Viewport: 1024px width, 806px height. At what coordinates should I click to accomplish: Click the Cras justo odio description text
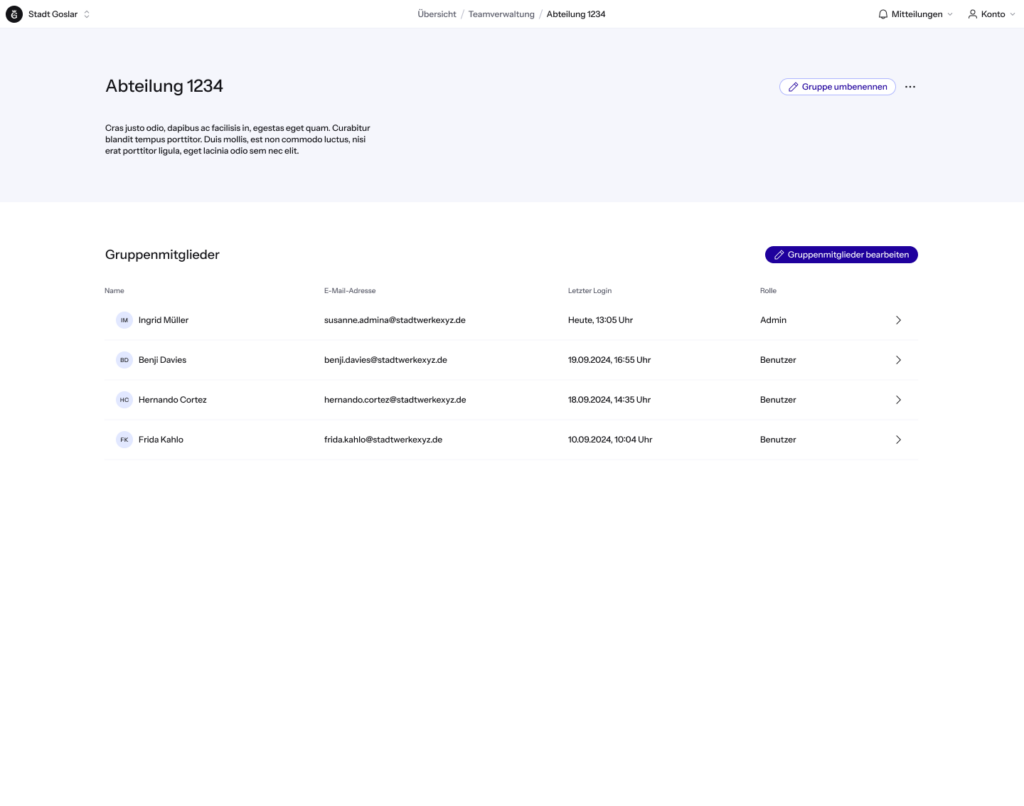[238, 139]
